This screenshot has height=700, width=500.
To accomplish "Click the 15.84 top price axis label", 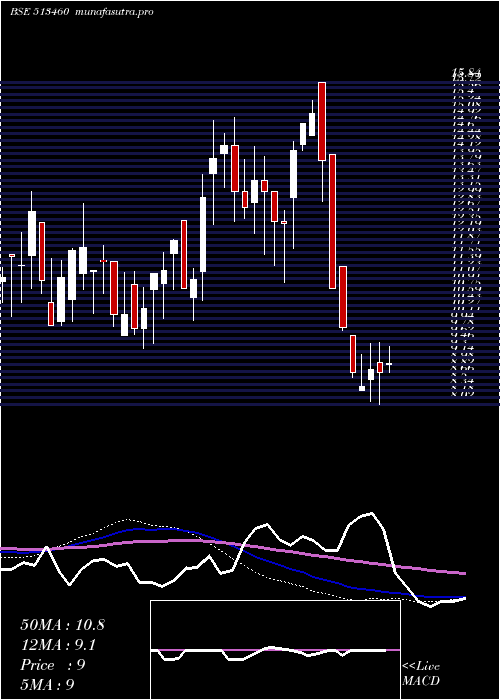I will point(467,71).
